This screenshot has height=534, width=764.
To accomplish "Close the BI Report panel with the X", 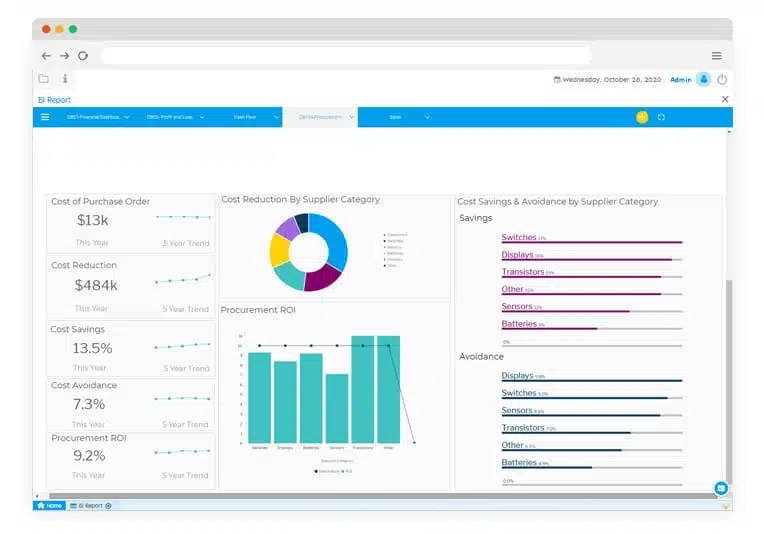I will click(725, 99).
